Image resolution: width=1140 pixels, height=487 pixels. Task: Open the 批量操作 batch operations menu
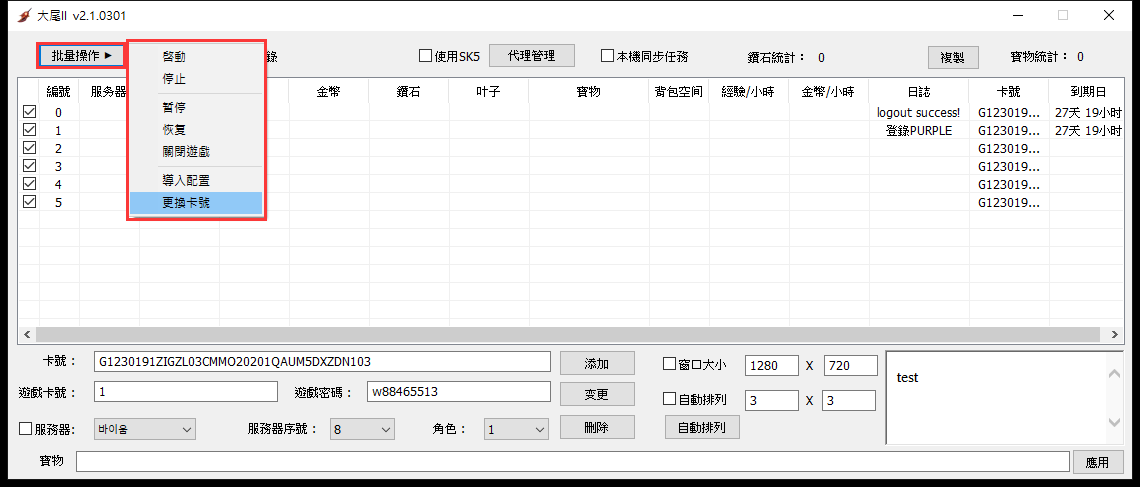coord(82,55)
